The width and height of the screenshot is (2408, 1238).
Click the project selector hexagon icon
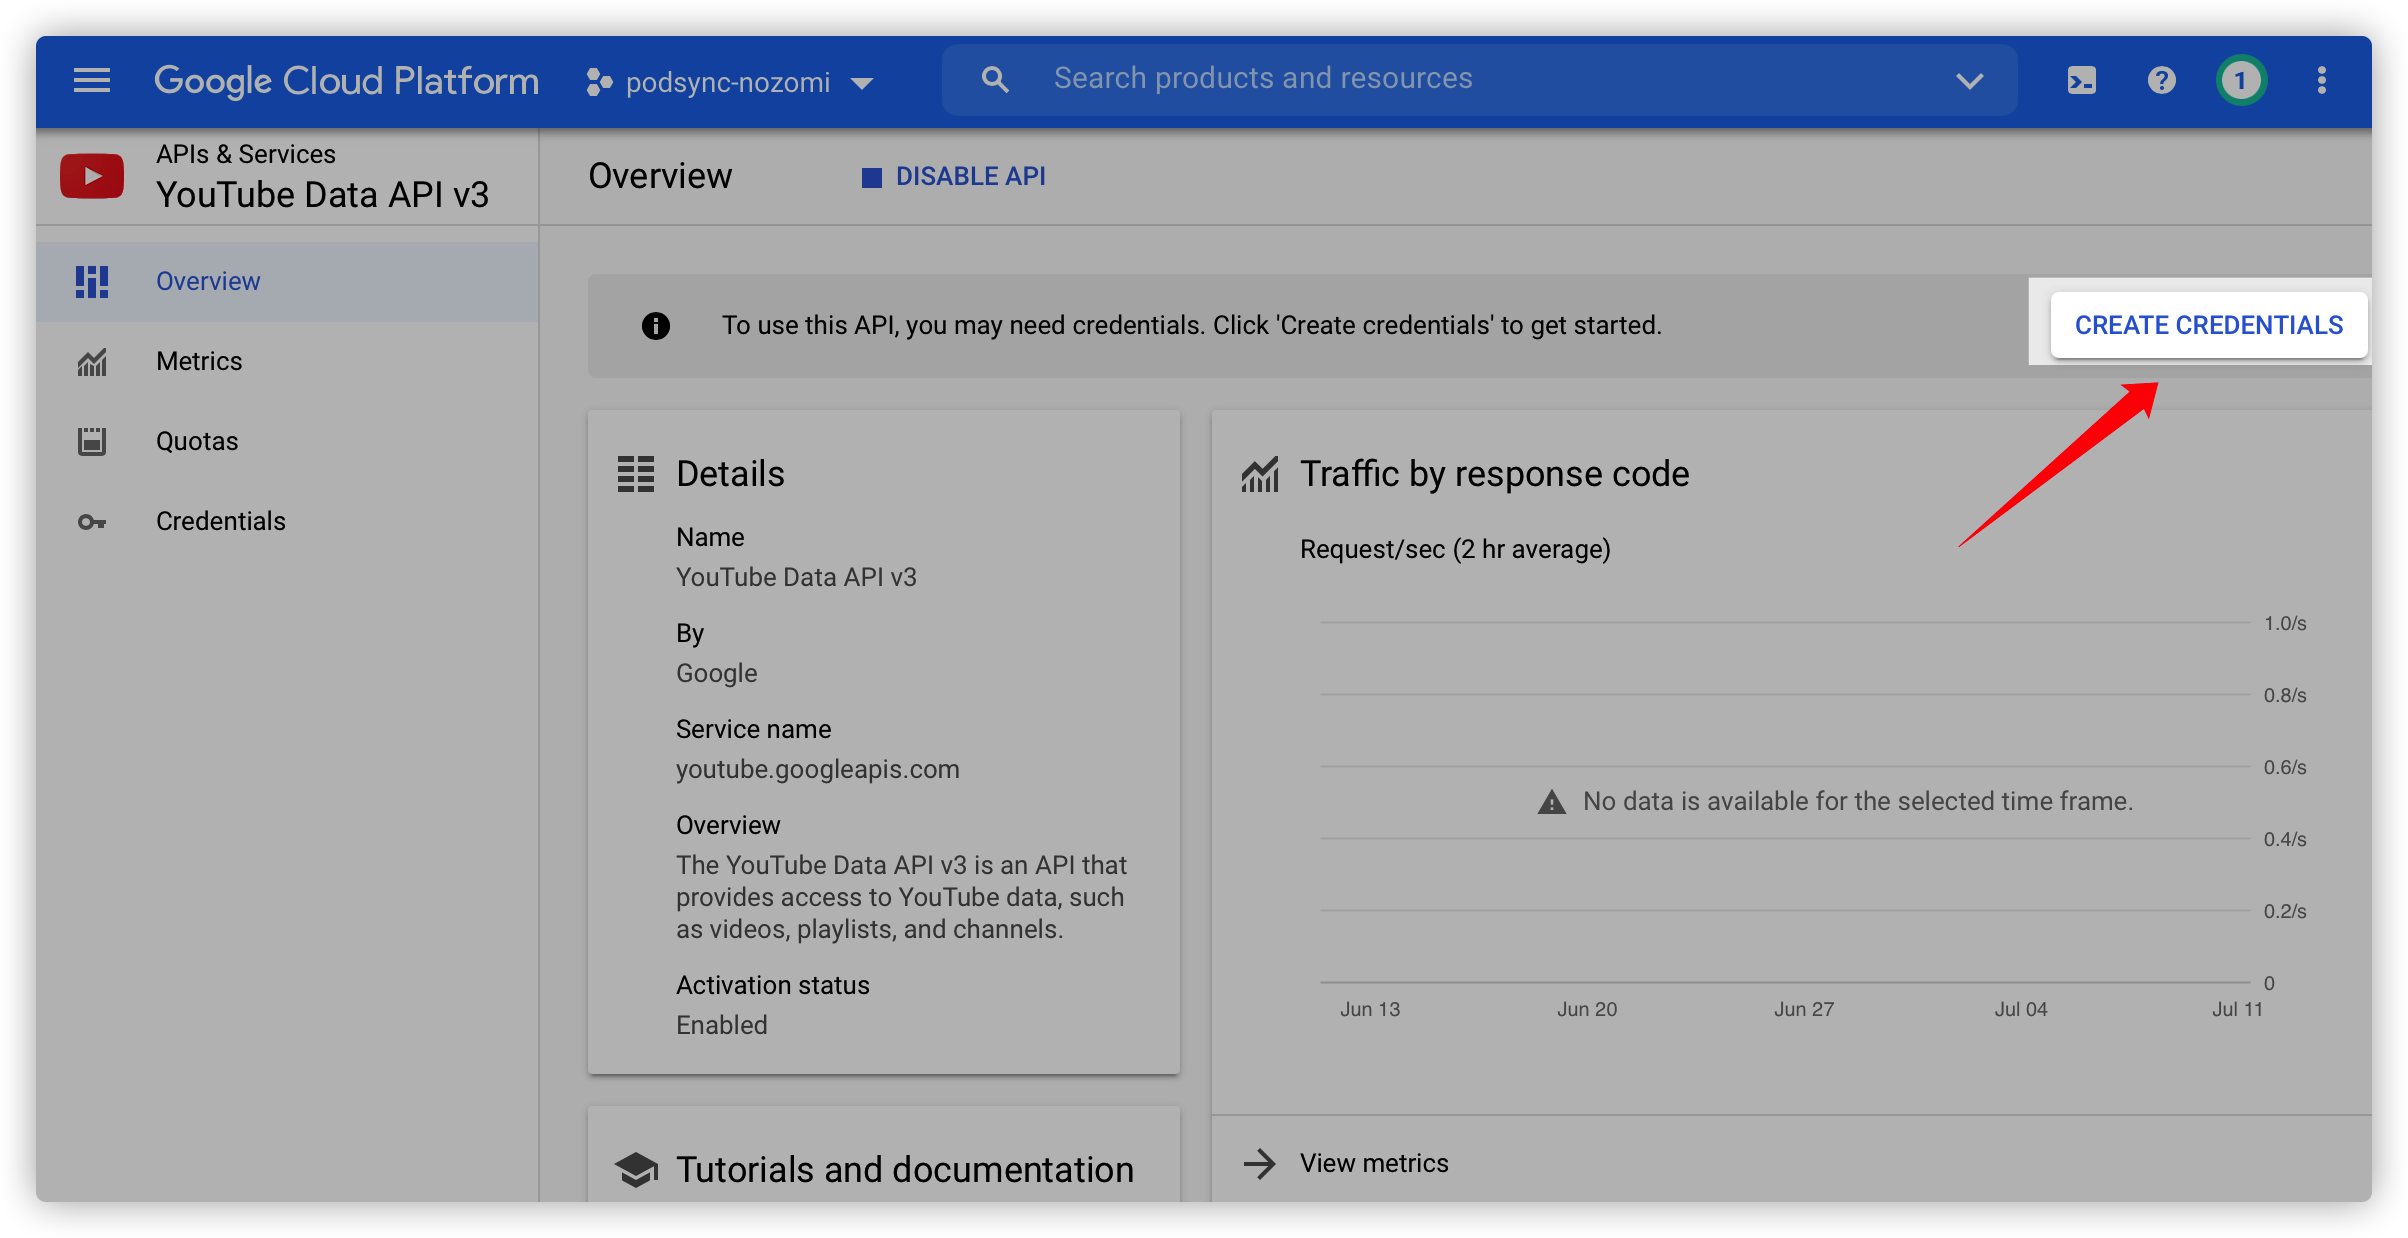click(x=599, y=82)
